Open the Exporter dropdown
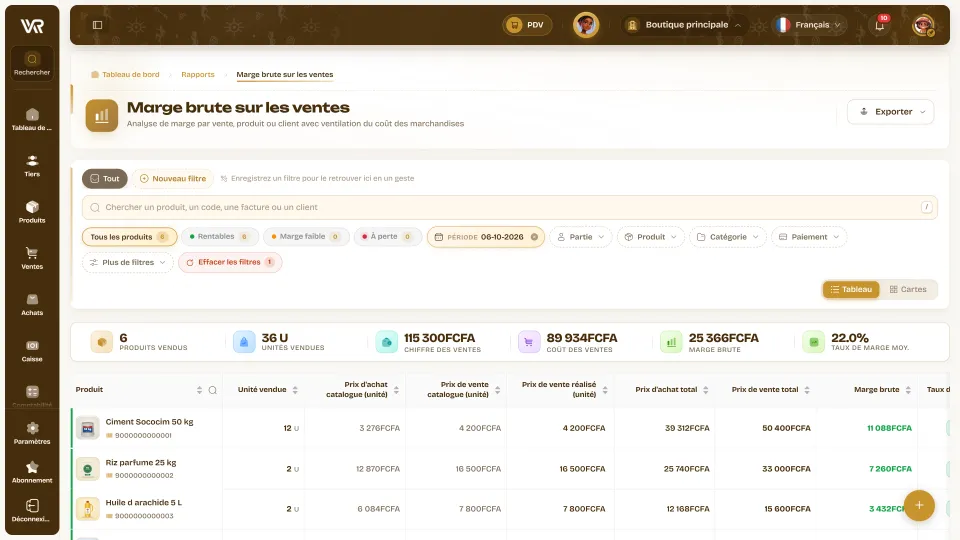Image resolution: width=960 pixels, height=540 pixels. 890,111
